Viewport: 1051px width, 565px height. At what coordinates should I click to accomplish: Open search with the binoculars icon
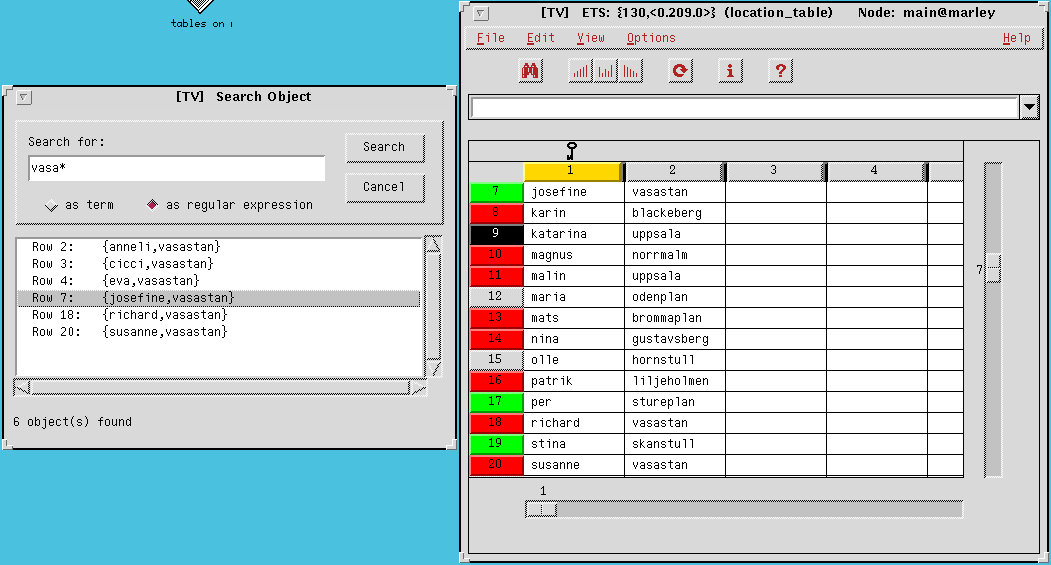[530, 70]
